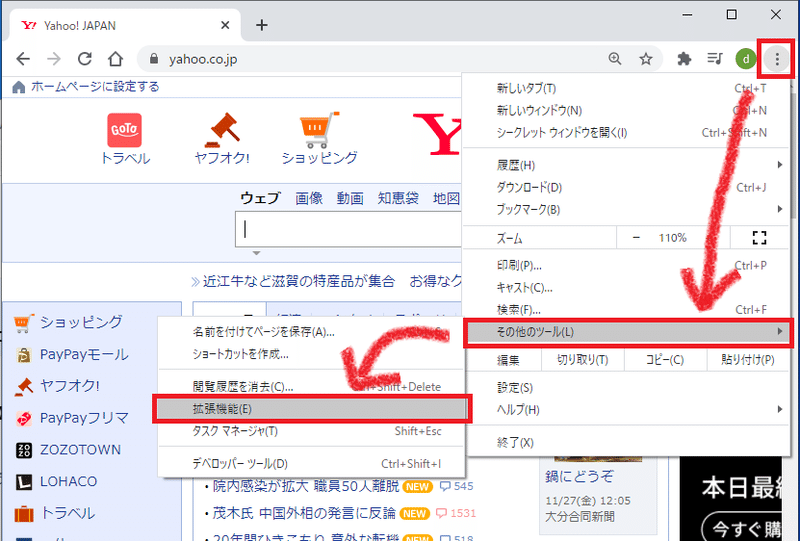This screenshot has width=800, height=541.
Task: Close the Yahoo! JAPAN tab
Action: tap(225, 25)
